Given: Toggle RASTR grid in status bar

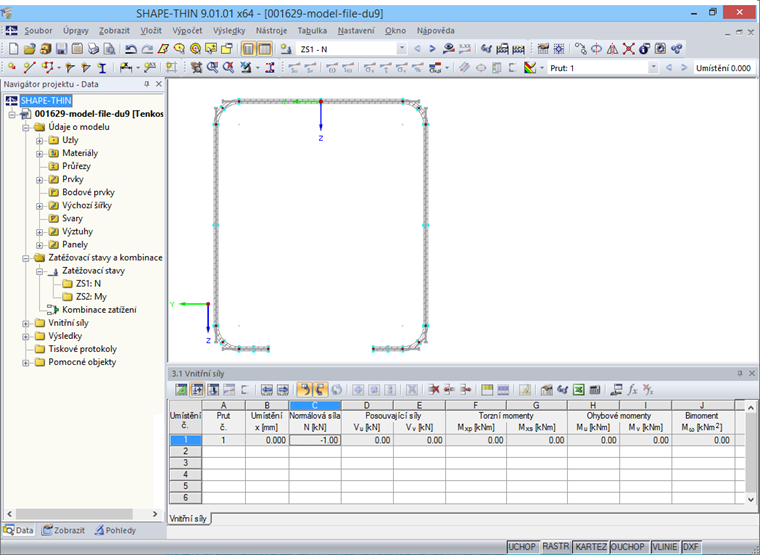Looking at the screenshot, I should tap(555, 546).
